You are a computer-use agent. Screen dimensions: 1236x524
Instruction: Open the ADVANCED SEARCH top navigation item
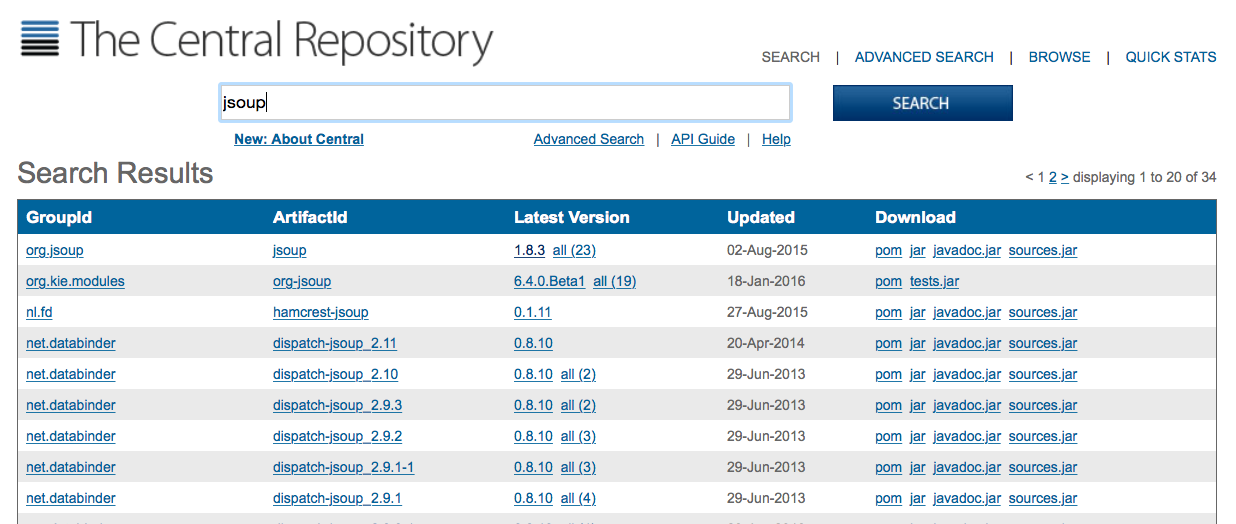point(924,57)
